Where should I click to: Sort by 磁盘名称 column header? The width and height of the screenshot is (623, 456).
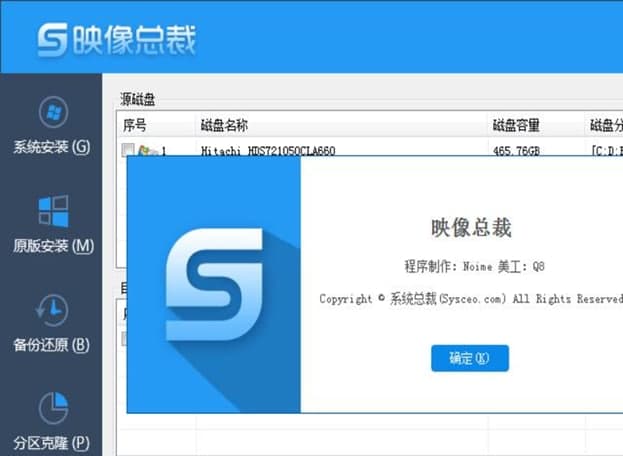tap(224, 126)
